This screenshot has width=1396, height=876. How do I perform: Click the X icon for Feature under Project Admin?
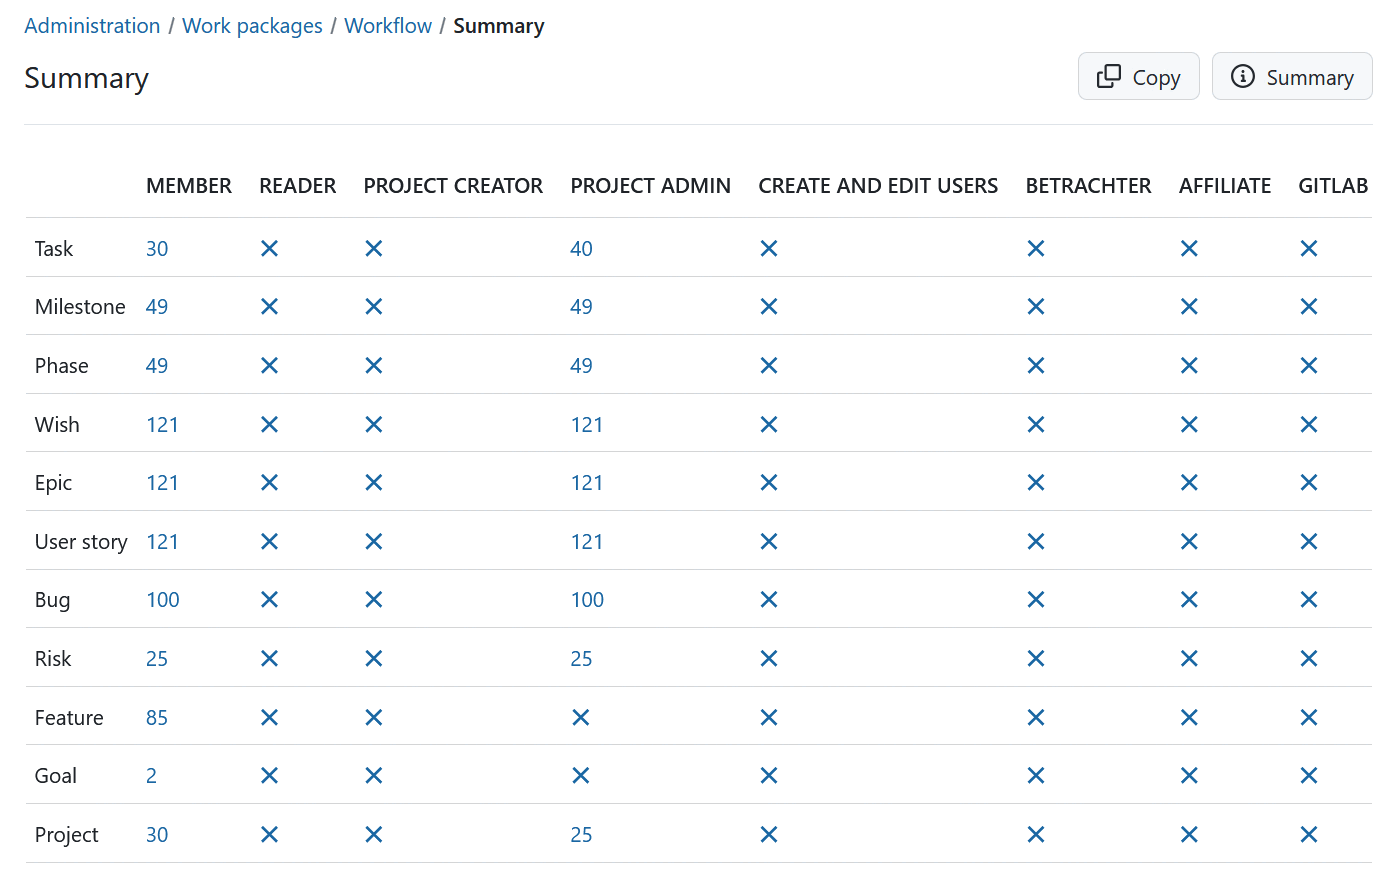click(x=581, y=717)
